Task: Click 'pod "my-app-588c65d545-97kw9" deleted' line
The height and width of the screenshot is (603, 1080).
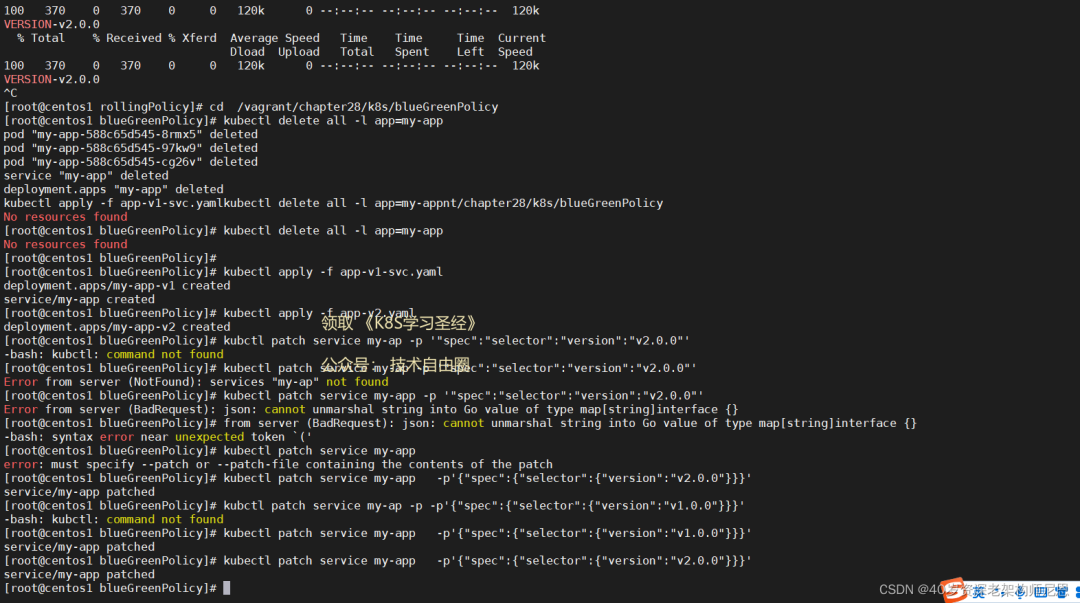Action: pyautogui.click(x=131, y=148)
